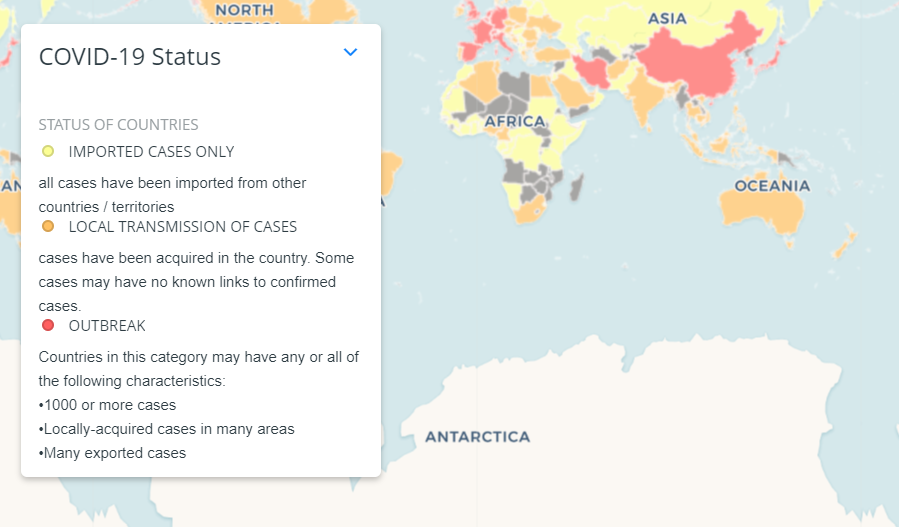
Task: Click the ANTARCTICA continent label
Action: [478, 437]
